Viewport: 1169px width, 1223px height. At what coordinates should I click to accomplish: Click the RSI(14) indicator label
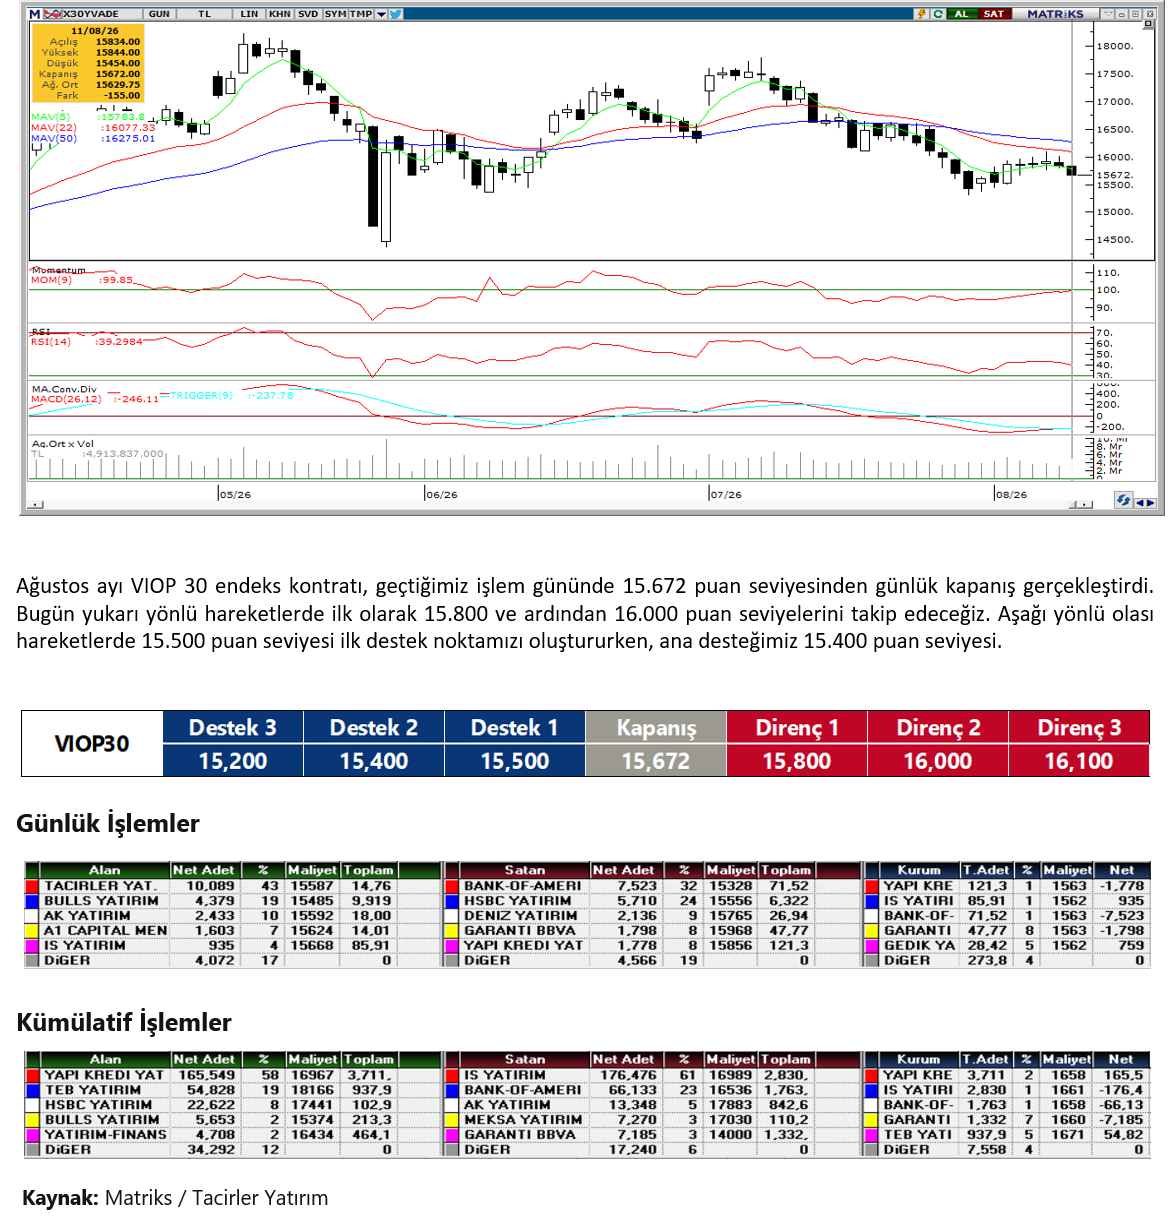click(51, 342)
